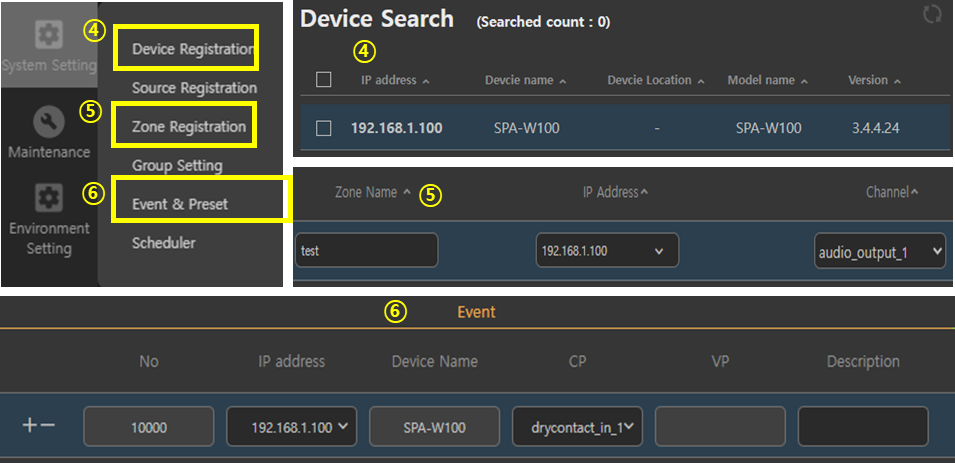The height and width of the screenshot is (463, 955).
Task: Sort by IP address column arrow in Device Search
Action: click(x=426, y=81)
